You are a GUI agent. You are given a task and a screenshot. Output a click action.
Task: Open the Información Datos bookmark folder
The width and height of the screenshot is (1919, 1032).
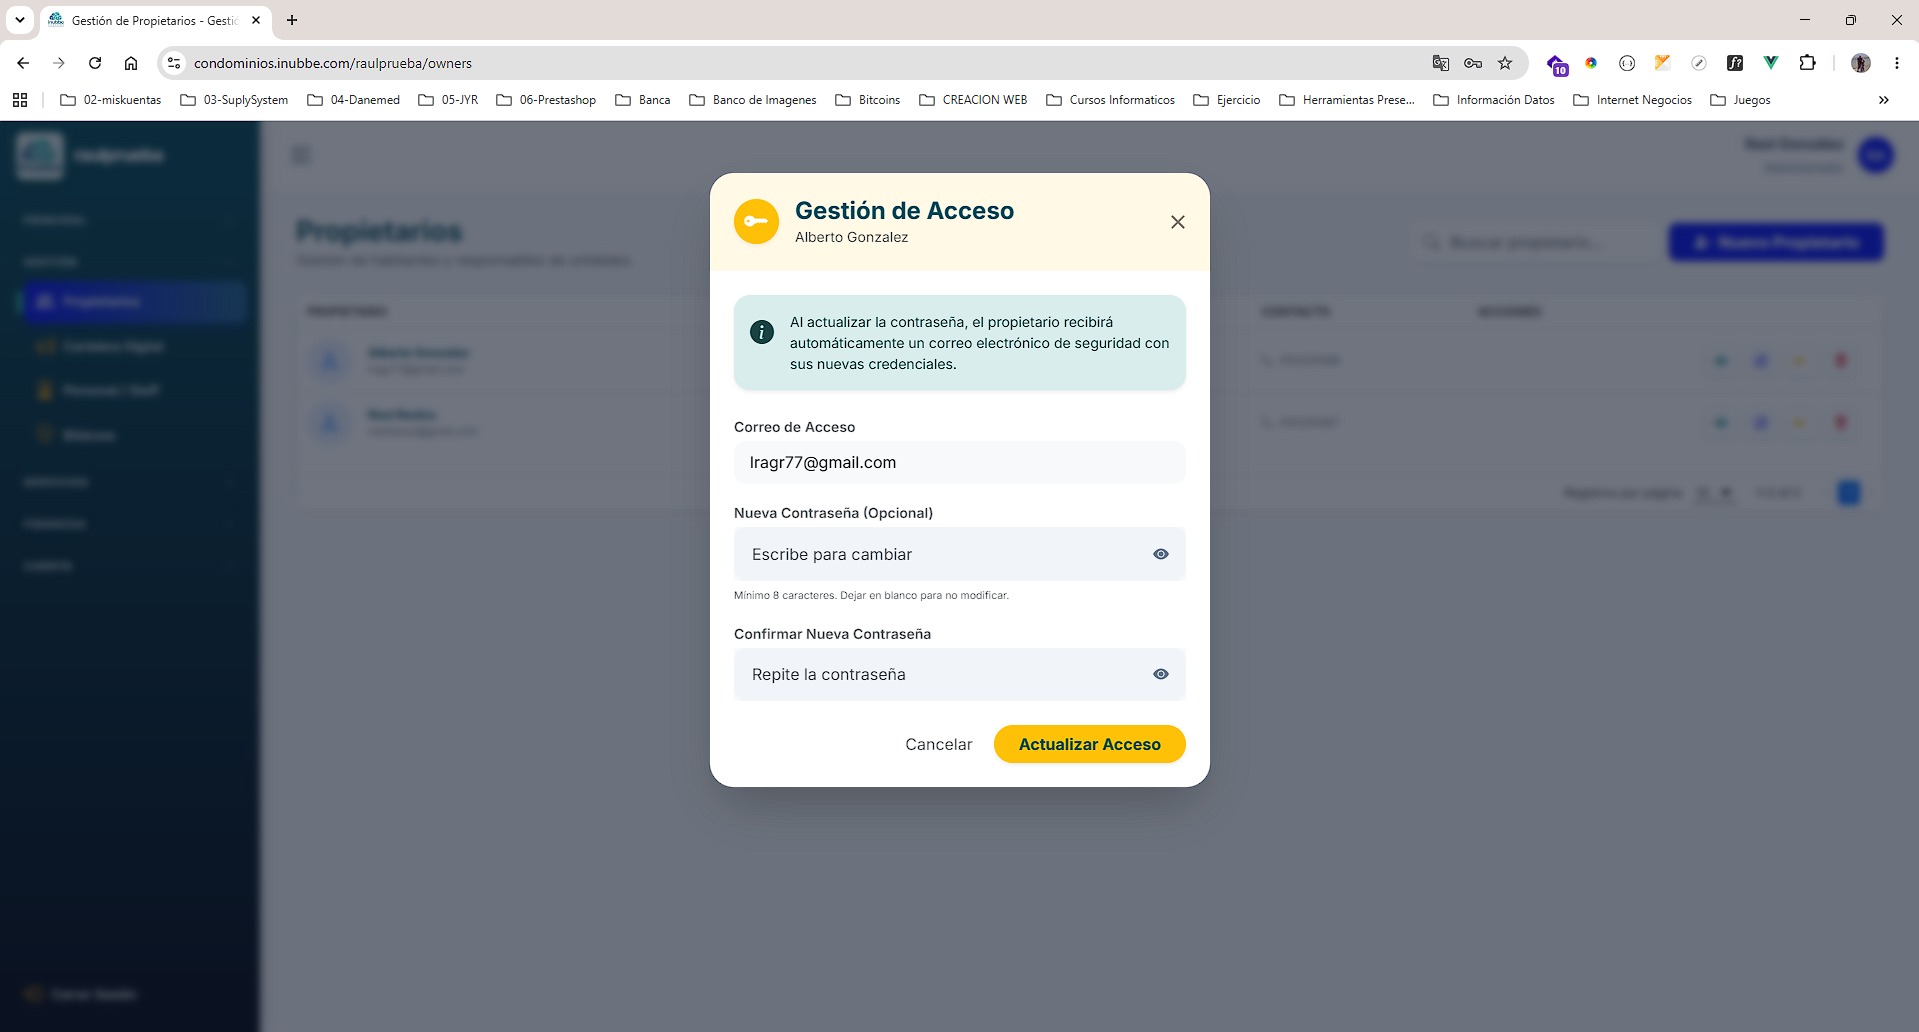(x=1494, y=100)
